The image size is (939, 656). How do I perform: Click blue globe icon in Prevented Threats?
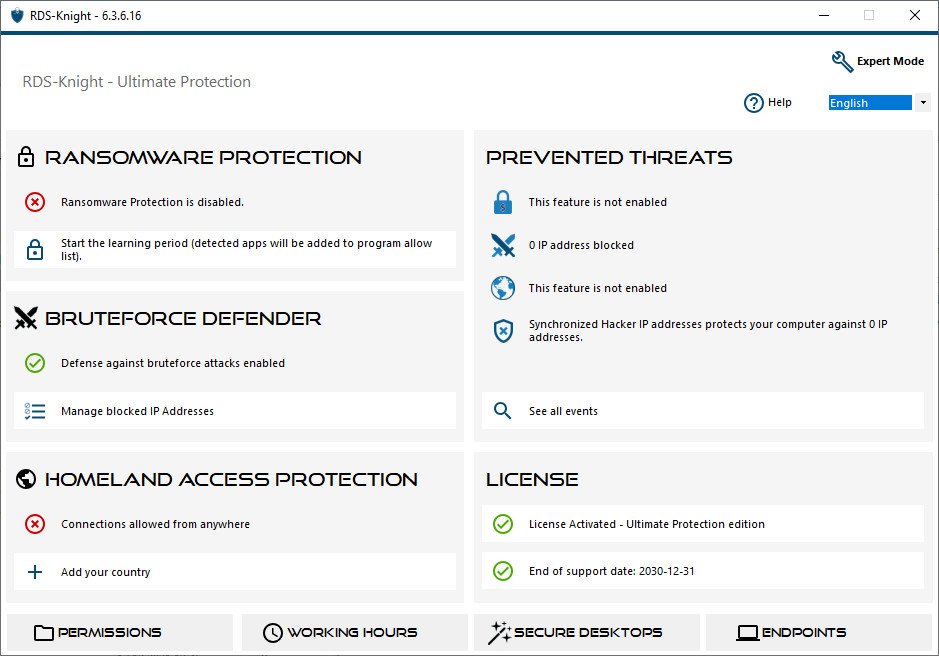502,288
